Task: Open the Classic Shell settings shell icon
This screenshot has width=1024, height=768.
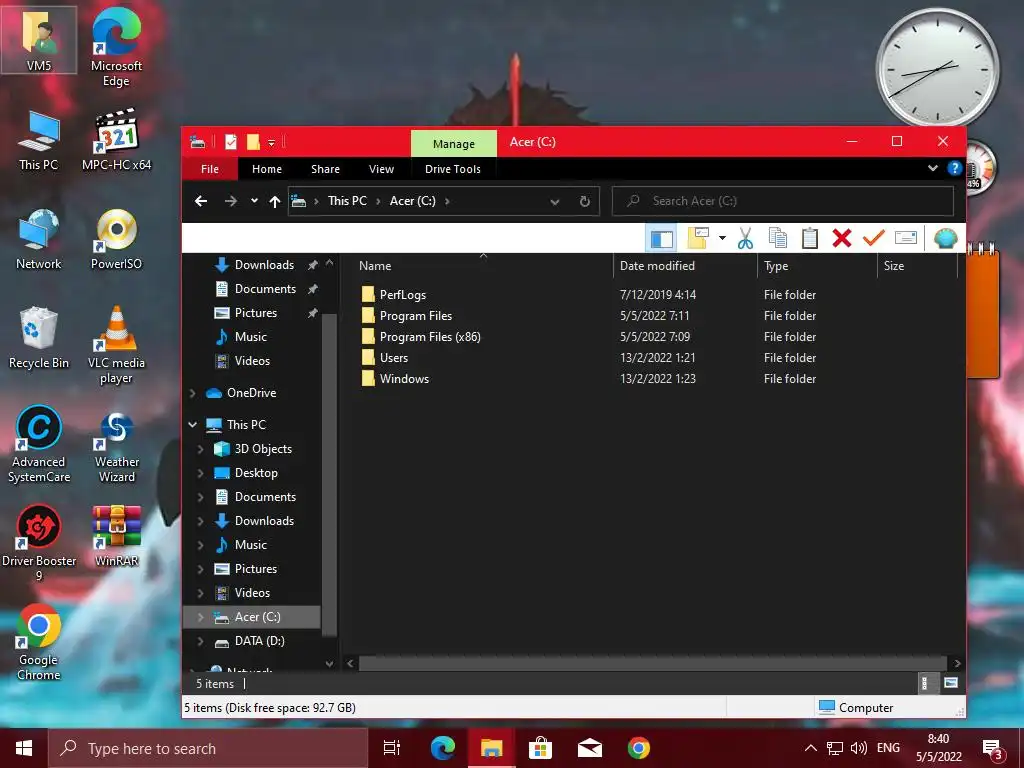Action: [945, 238]
